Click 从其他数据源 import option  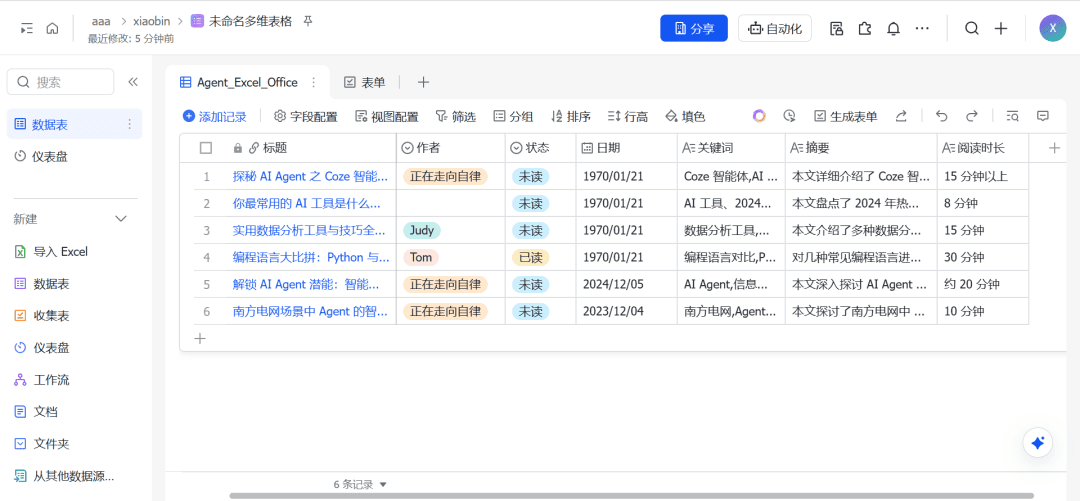(65, 476)
